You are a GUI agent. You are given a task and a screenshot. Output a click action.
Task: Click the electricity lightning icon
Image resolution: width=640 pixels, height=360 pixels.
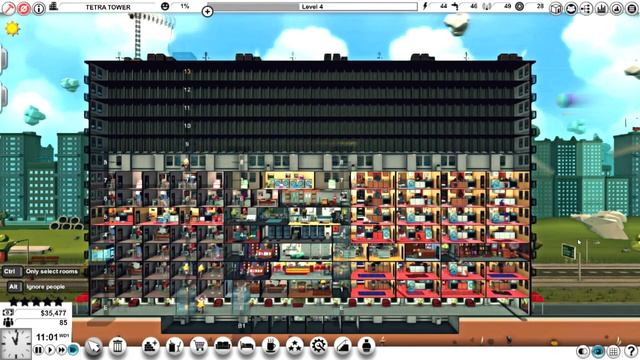coord(426,7)
